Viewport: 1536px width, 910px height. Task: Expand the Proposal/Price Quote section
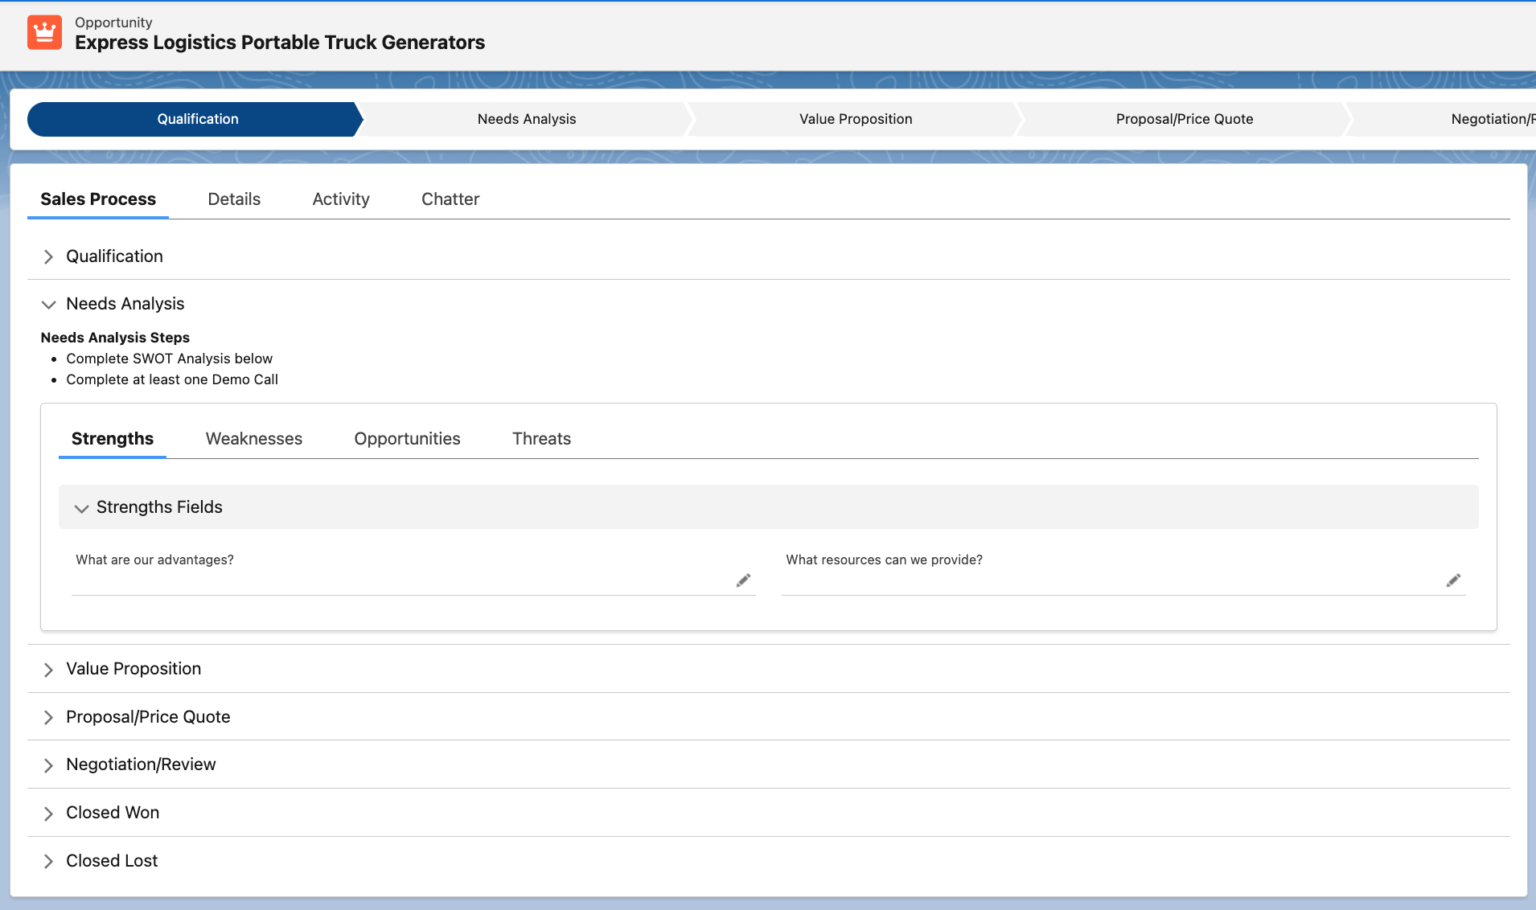(x=768, y=717)
